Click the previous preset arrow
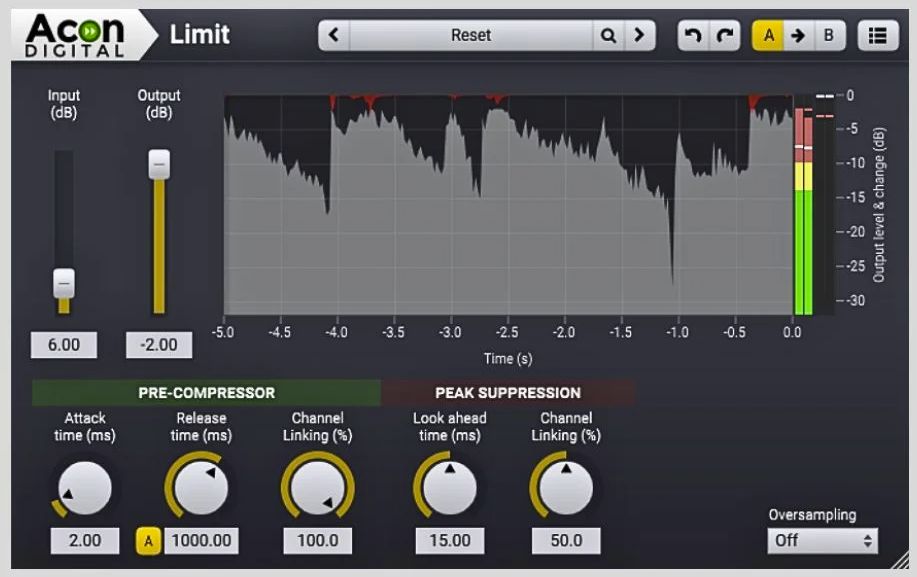 tap(334, 35)
